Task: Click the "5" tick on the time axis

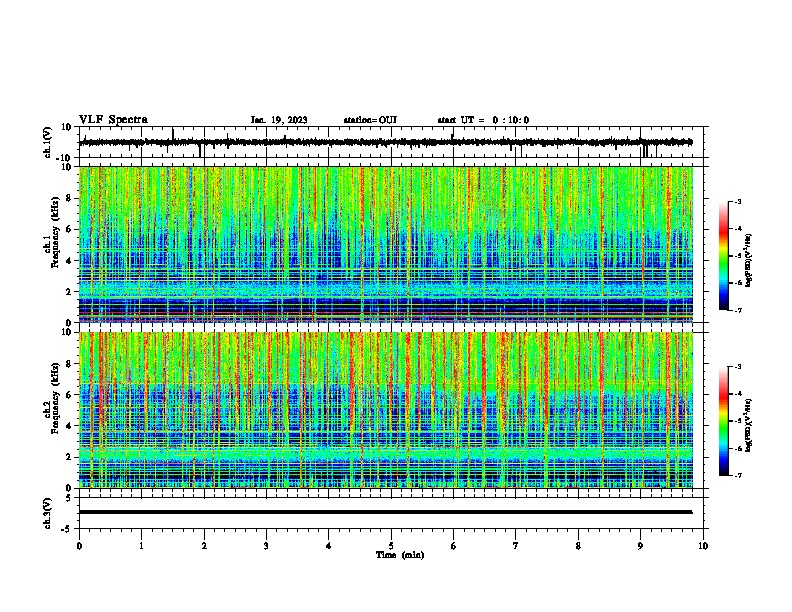Action: coord(391,546)
